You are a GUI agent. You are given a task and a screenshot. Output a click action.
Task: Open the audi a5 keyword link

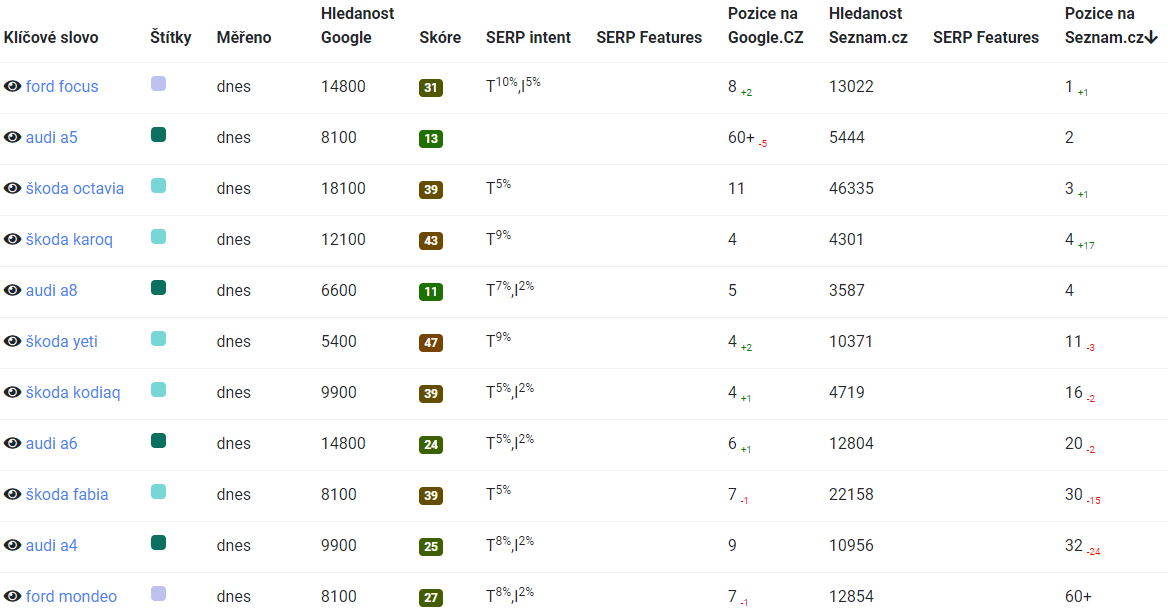[x=51, y=137]
